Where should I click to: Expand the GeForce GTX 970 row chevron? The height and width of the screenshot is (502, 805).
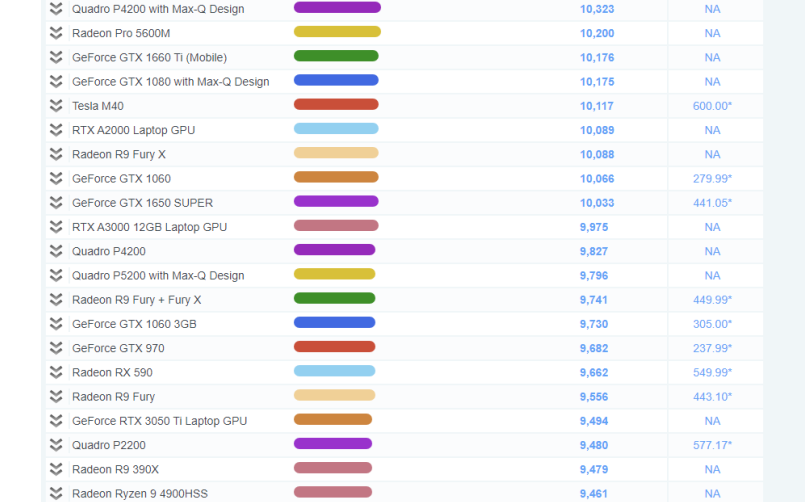56,347
